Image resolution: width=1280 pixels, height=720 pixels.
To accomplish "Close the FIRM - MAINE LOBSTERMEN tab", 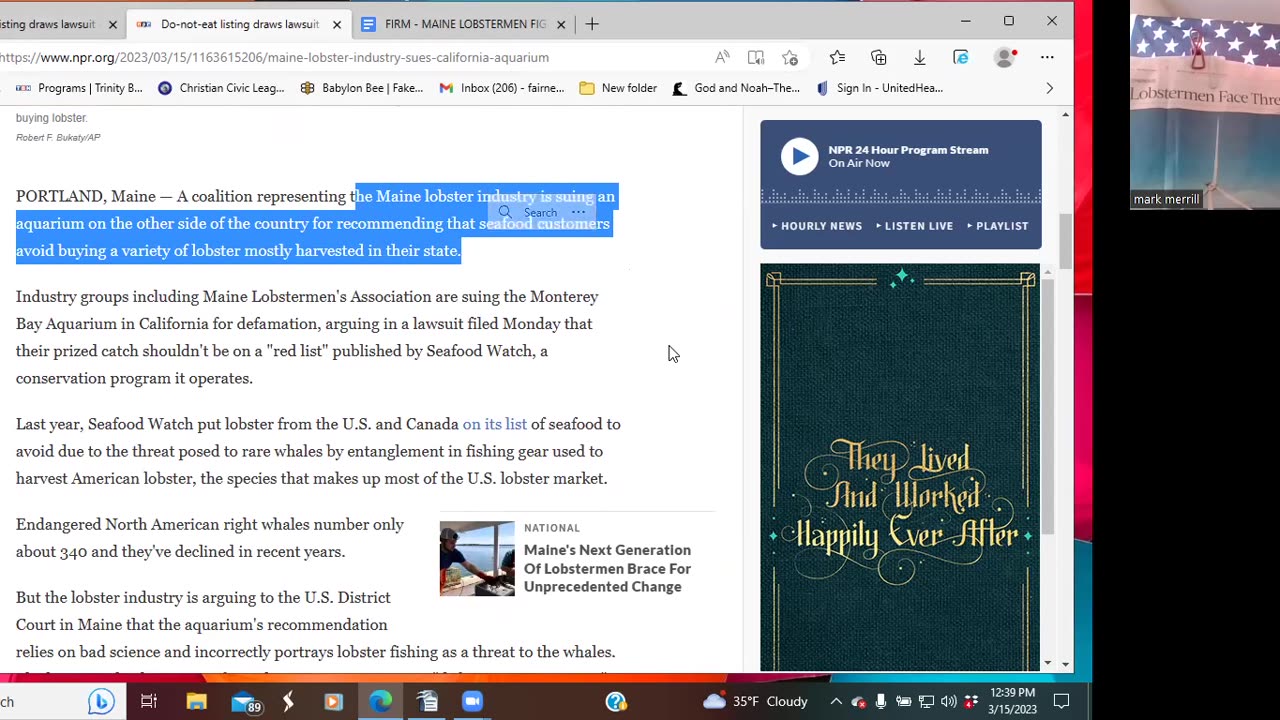I will [x=561, y=24].
